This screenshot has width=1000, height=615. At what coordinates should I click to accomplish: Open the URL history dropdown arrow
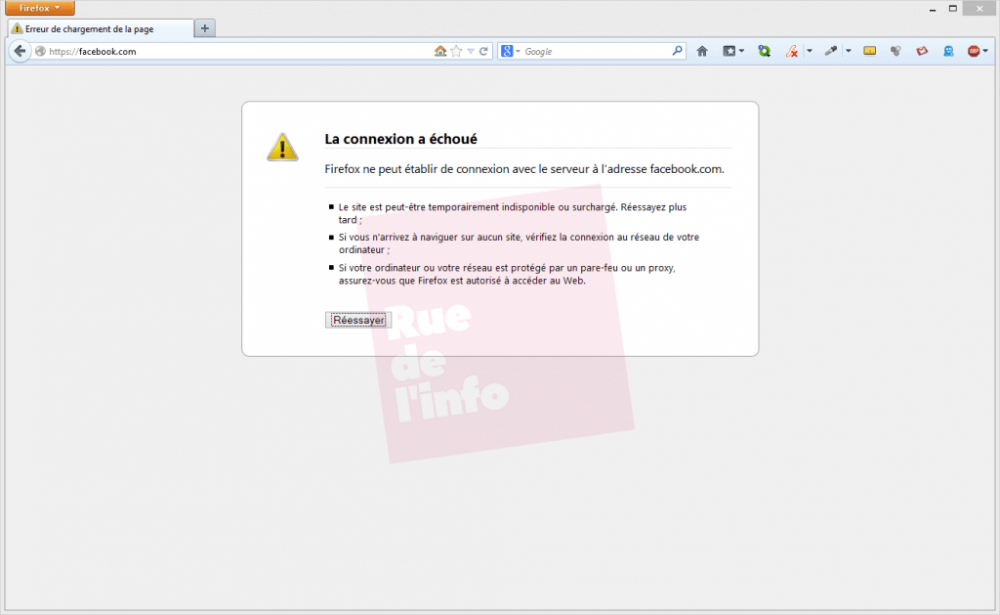470,51
